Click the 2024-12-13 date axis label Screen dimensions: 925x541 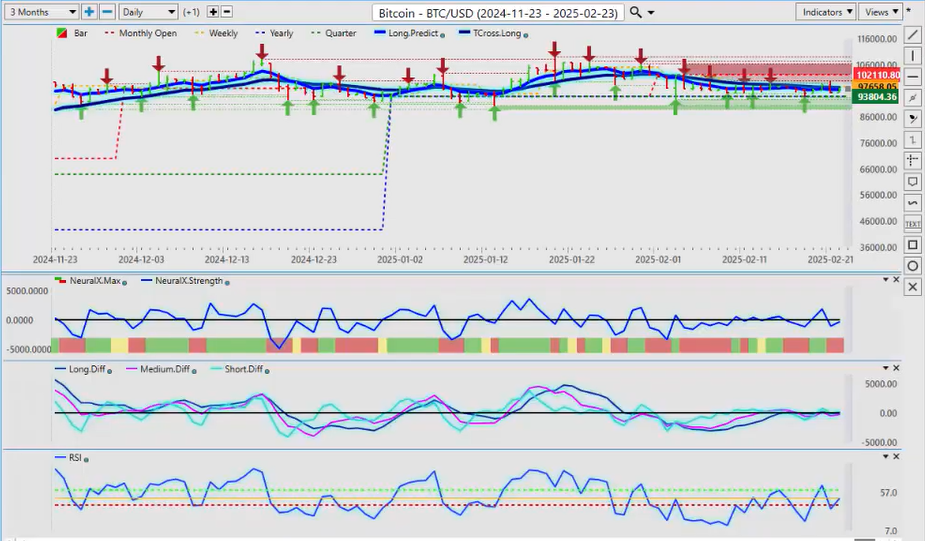click(x=227, y=260)
